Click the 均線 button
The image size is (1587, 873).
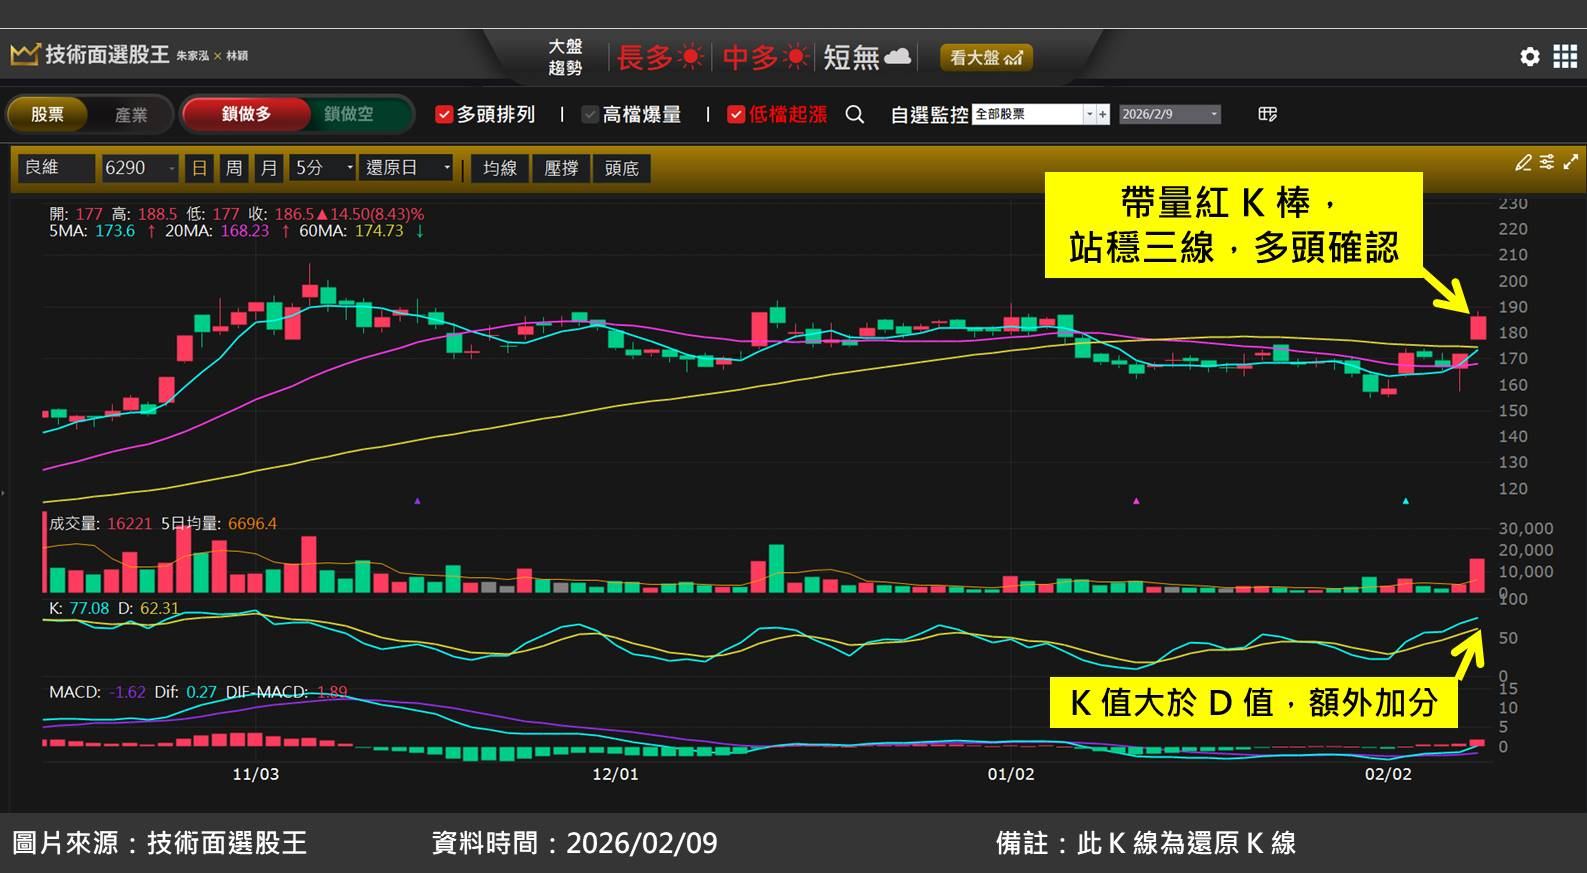click(500, 168)
